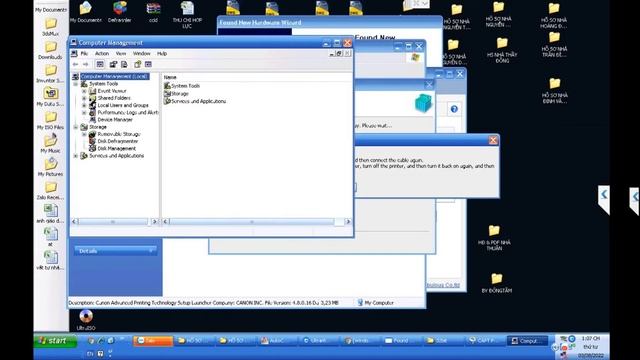Image resolution: width=640 pixels, height=360 pixels.
Task: Click the Properties icon in Computer Management toolbar
Action: (x=113, y=64)
